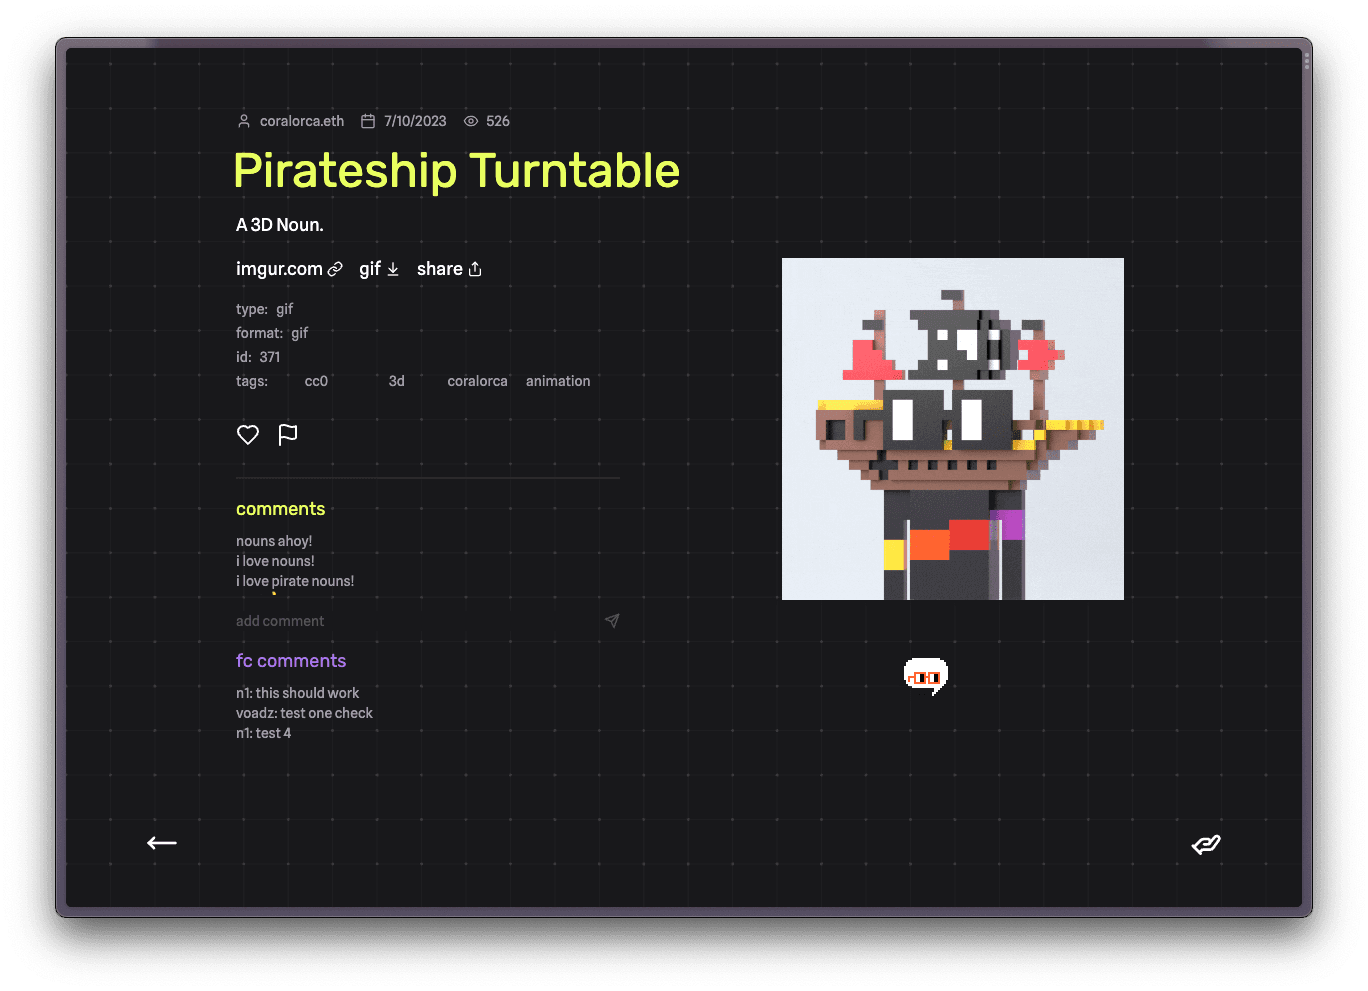Open the pirateship 3D Noun image
The height and width of the screenshot is (991, 1368).
tap(952, 429)
